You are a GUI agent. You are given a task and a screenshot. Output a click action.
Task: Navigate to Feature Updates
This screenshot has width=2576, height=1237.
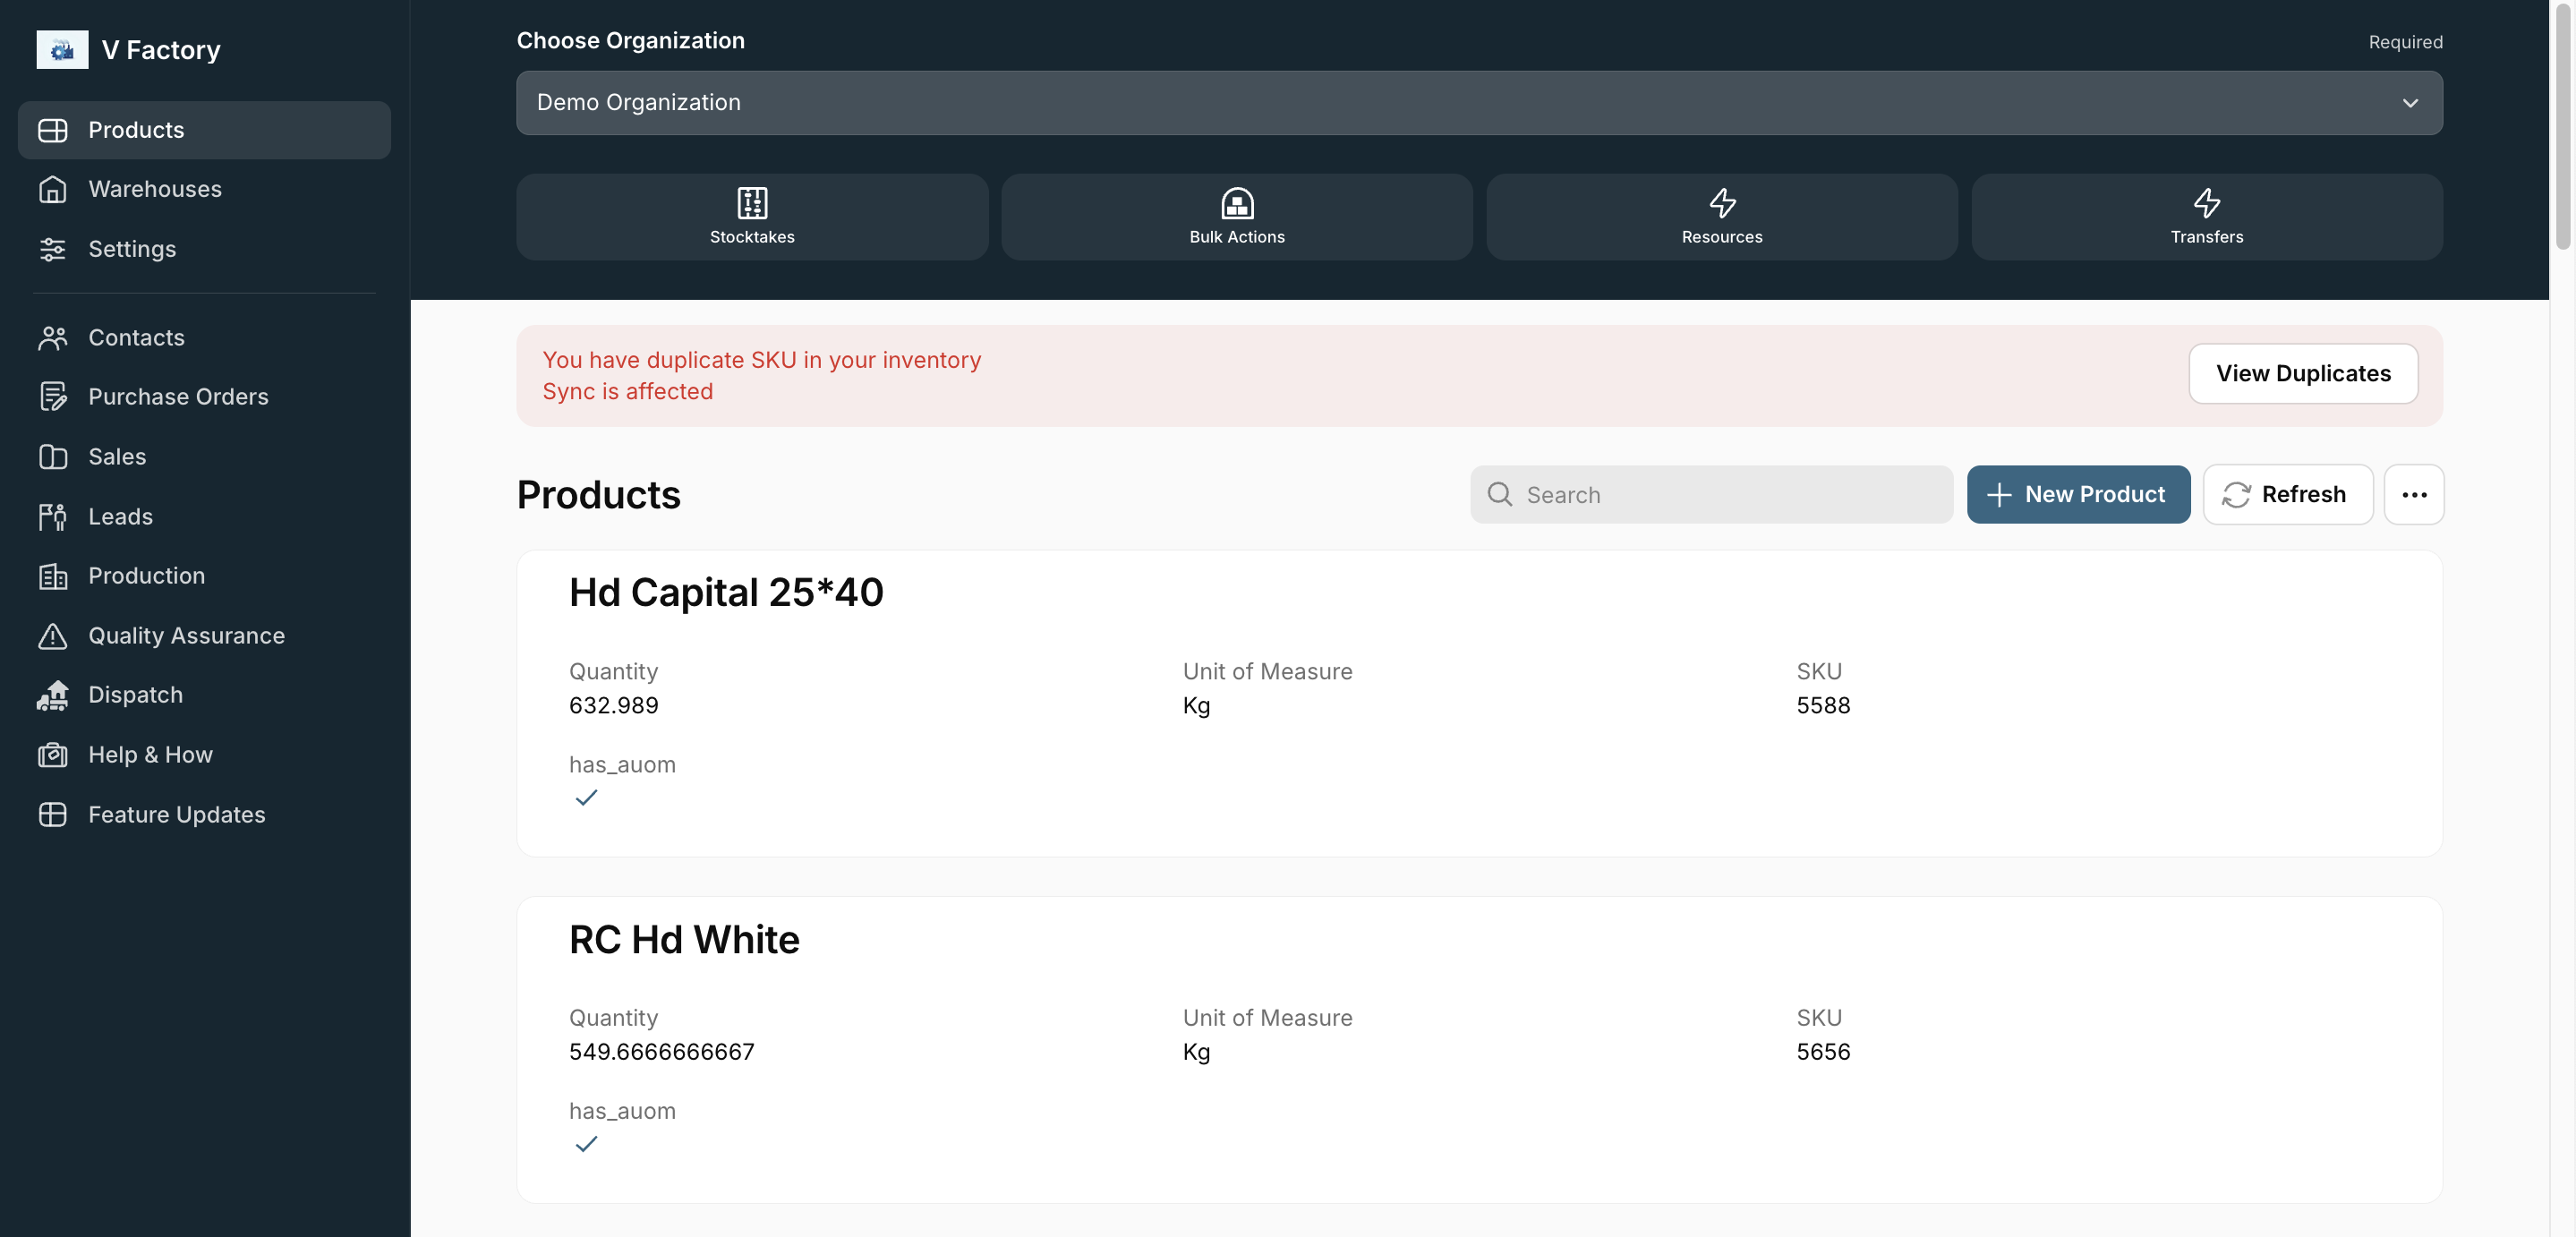pos(176,814)
